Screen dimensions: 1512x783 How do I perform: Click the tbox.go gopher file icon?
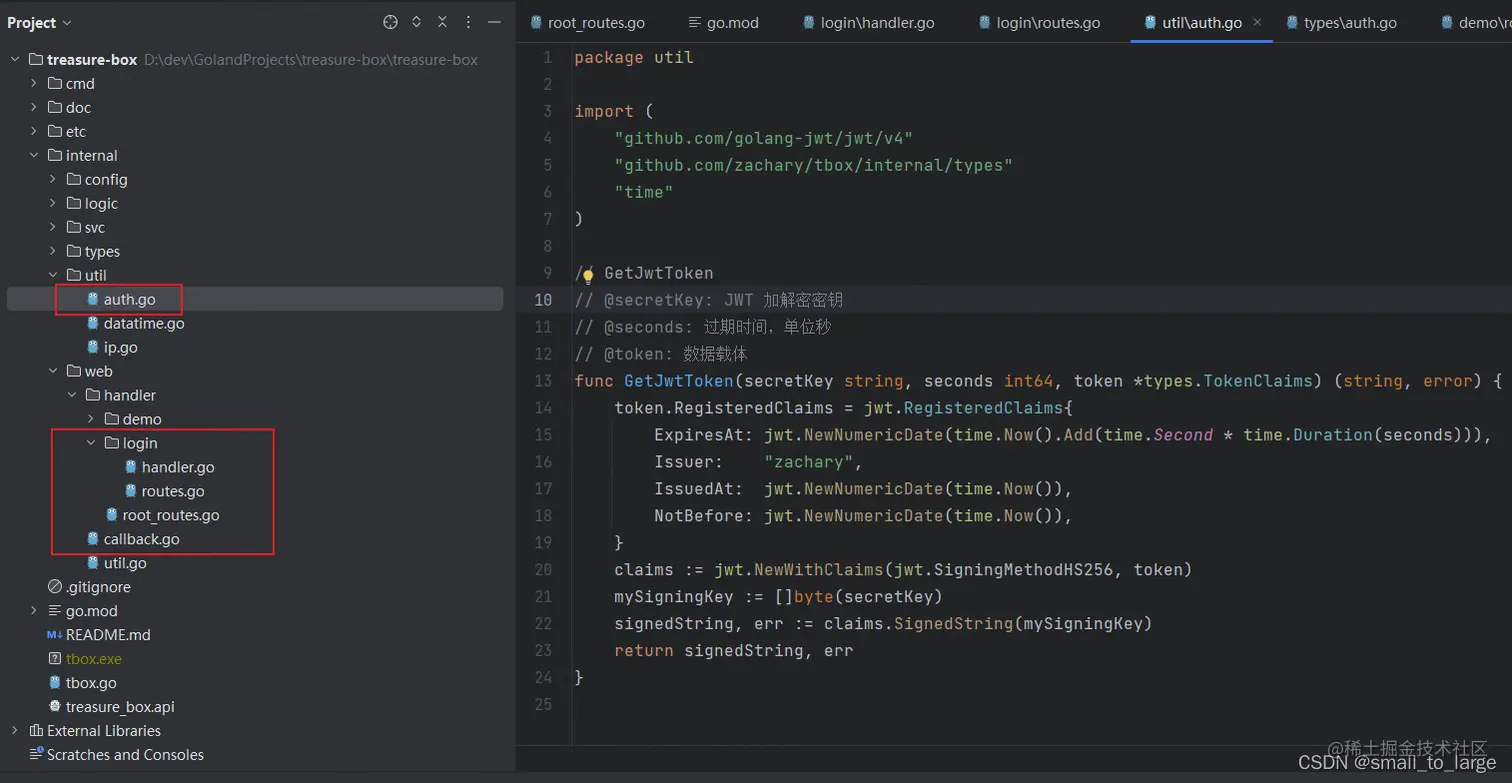pyautogui.click(x=55, y=683)
